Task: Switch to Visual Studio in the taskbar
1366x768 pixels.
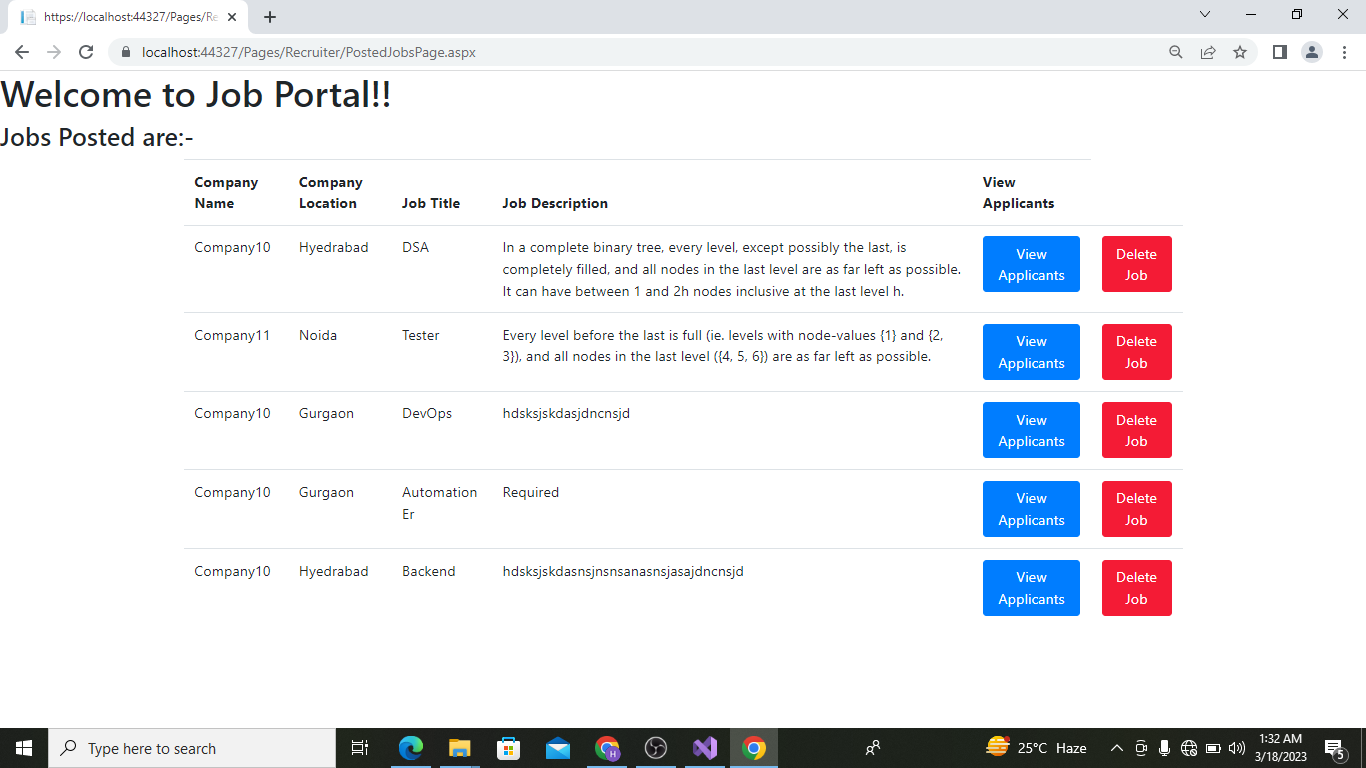Action: [x=705, y=748]
